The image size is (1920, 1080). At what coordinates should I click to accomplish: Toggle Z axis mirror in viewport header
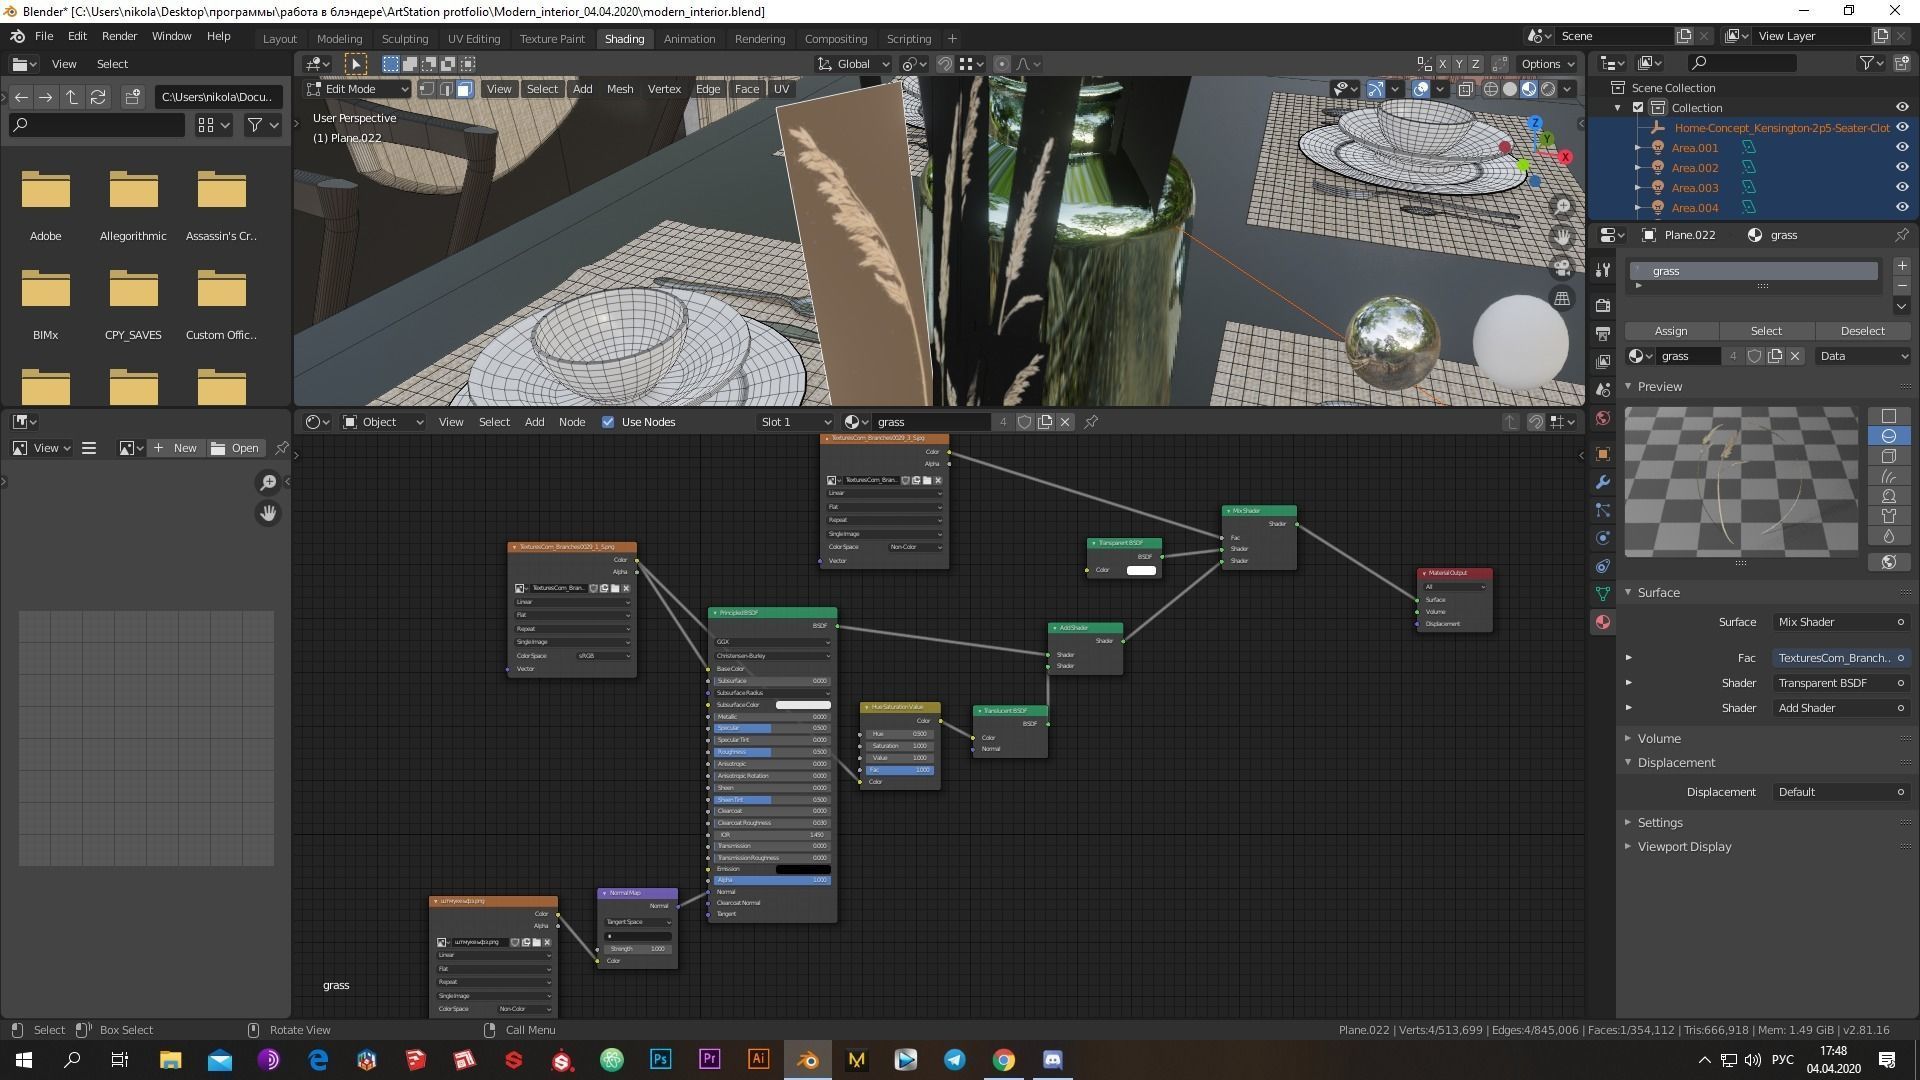point(1475,64)
